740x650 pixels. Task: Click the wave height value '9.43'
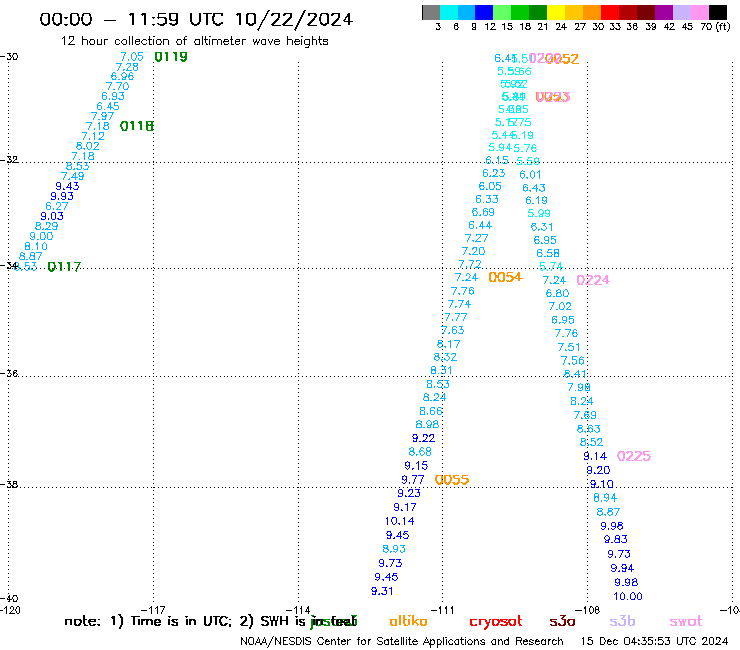[67, 186]
